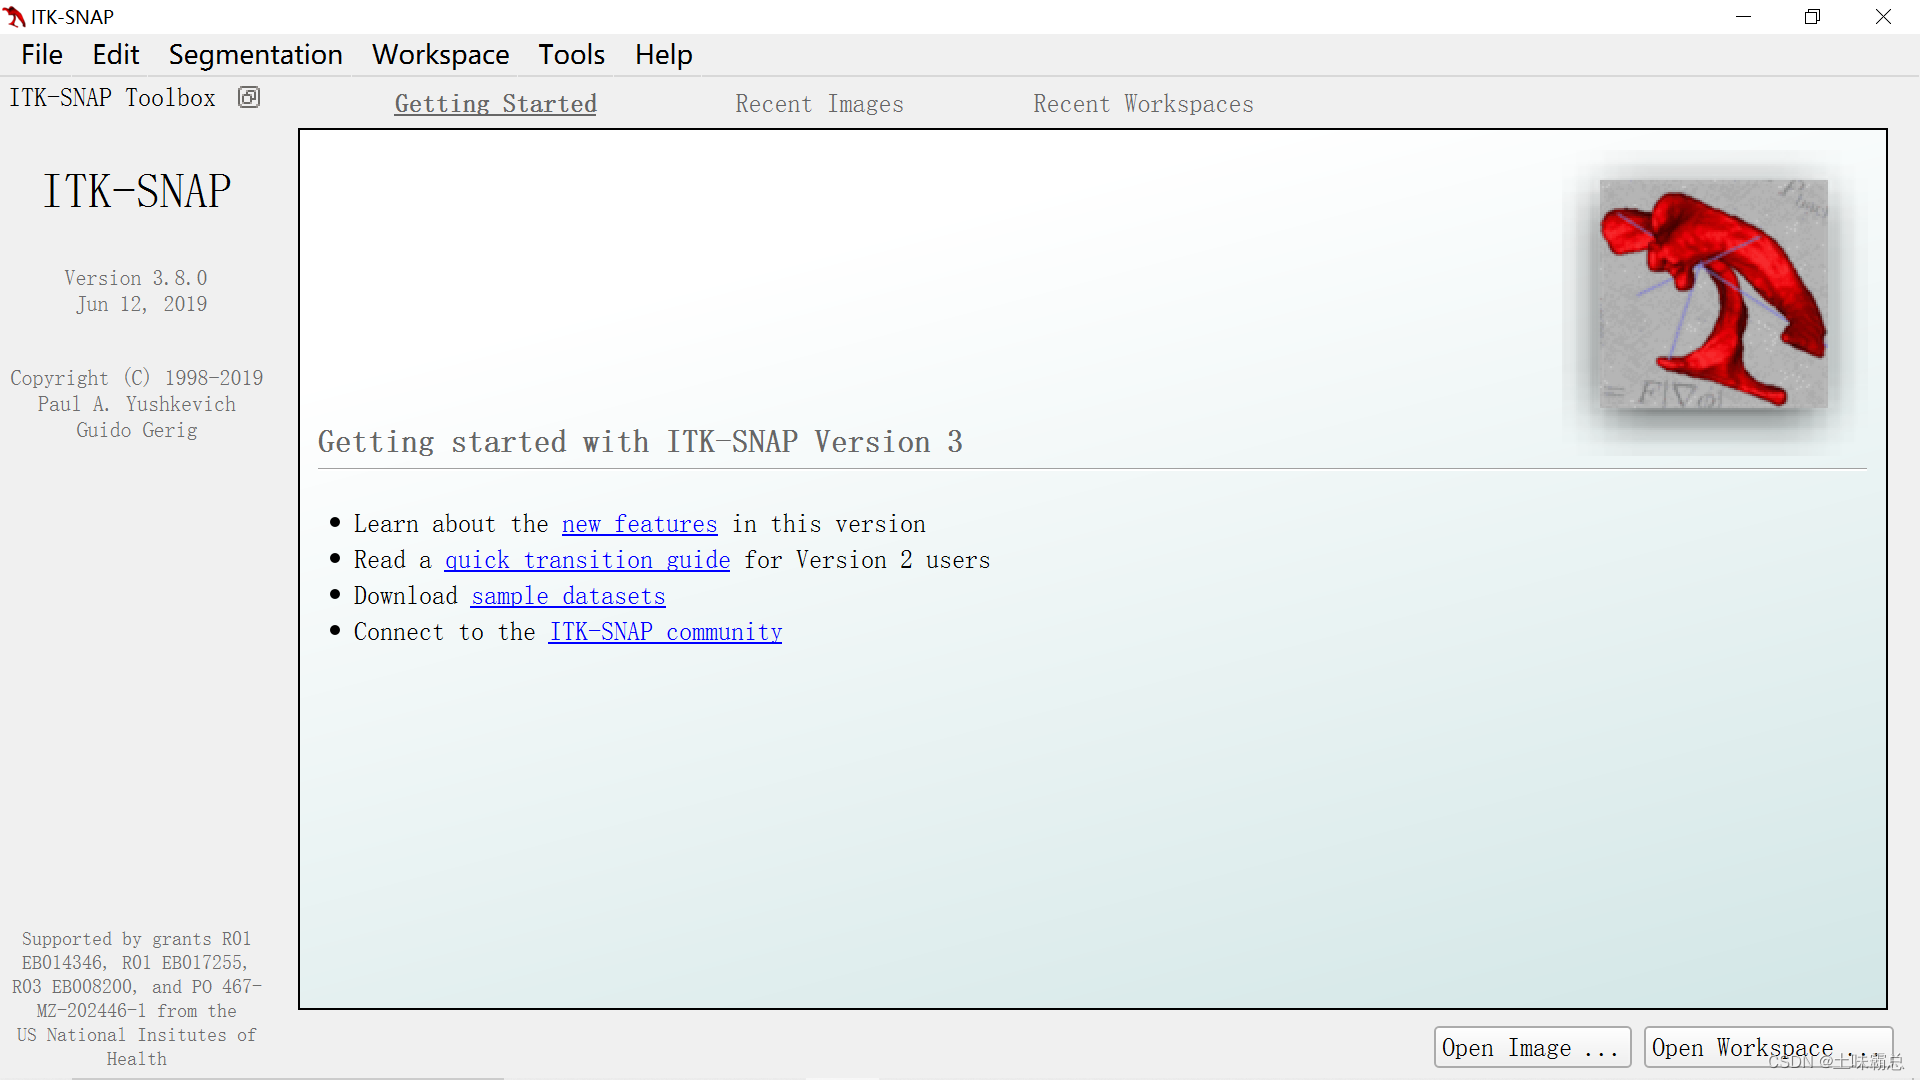The width and height of the screenshot is (1920, 1080).
Task: Switch to the Recent Images tab
Action: point(819,104)
